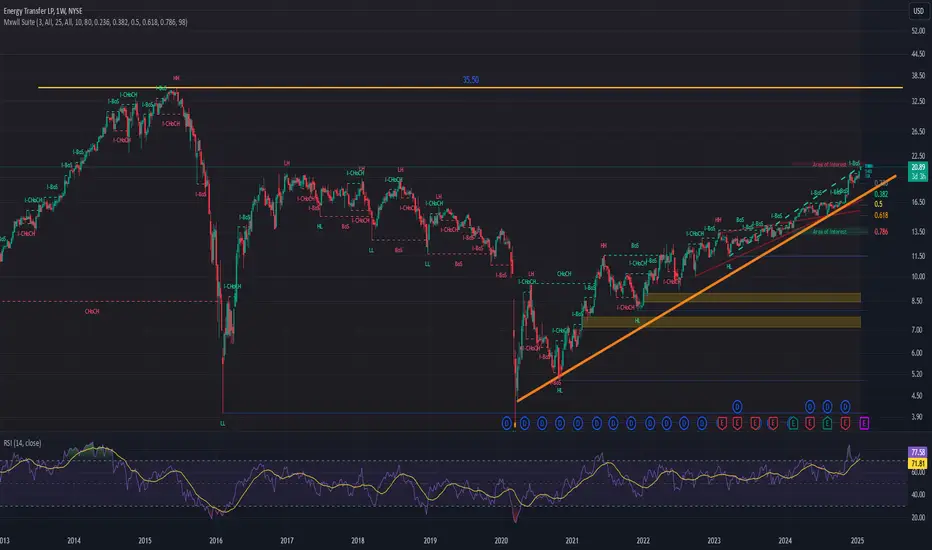Click the dividend D marker at chart bottom-left start
The height and width of the screenshot is (550, 932).
click(506, 423)
